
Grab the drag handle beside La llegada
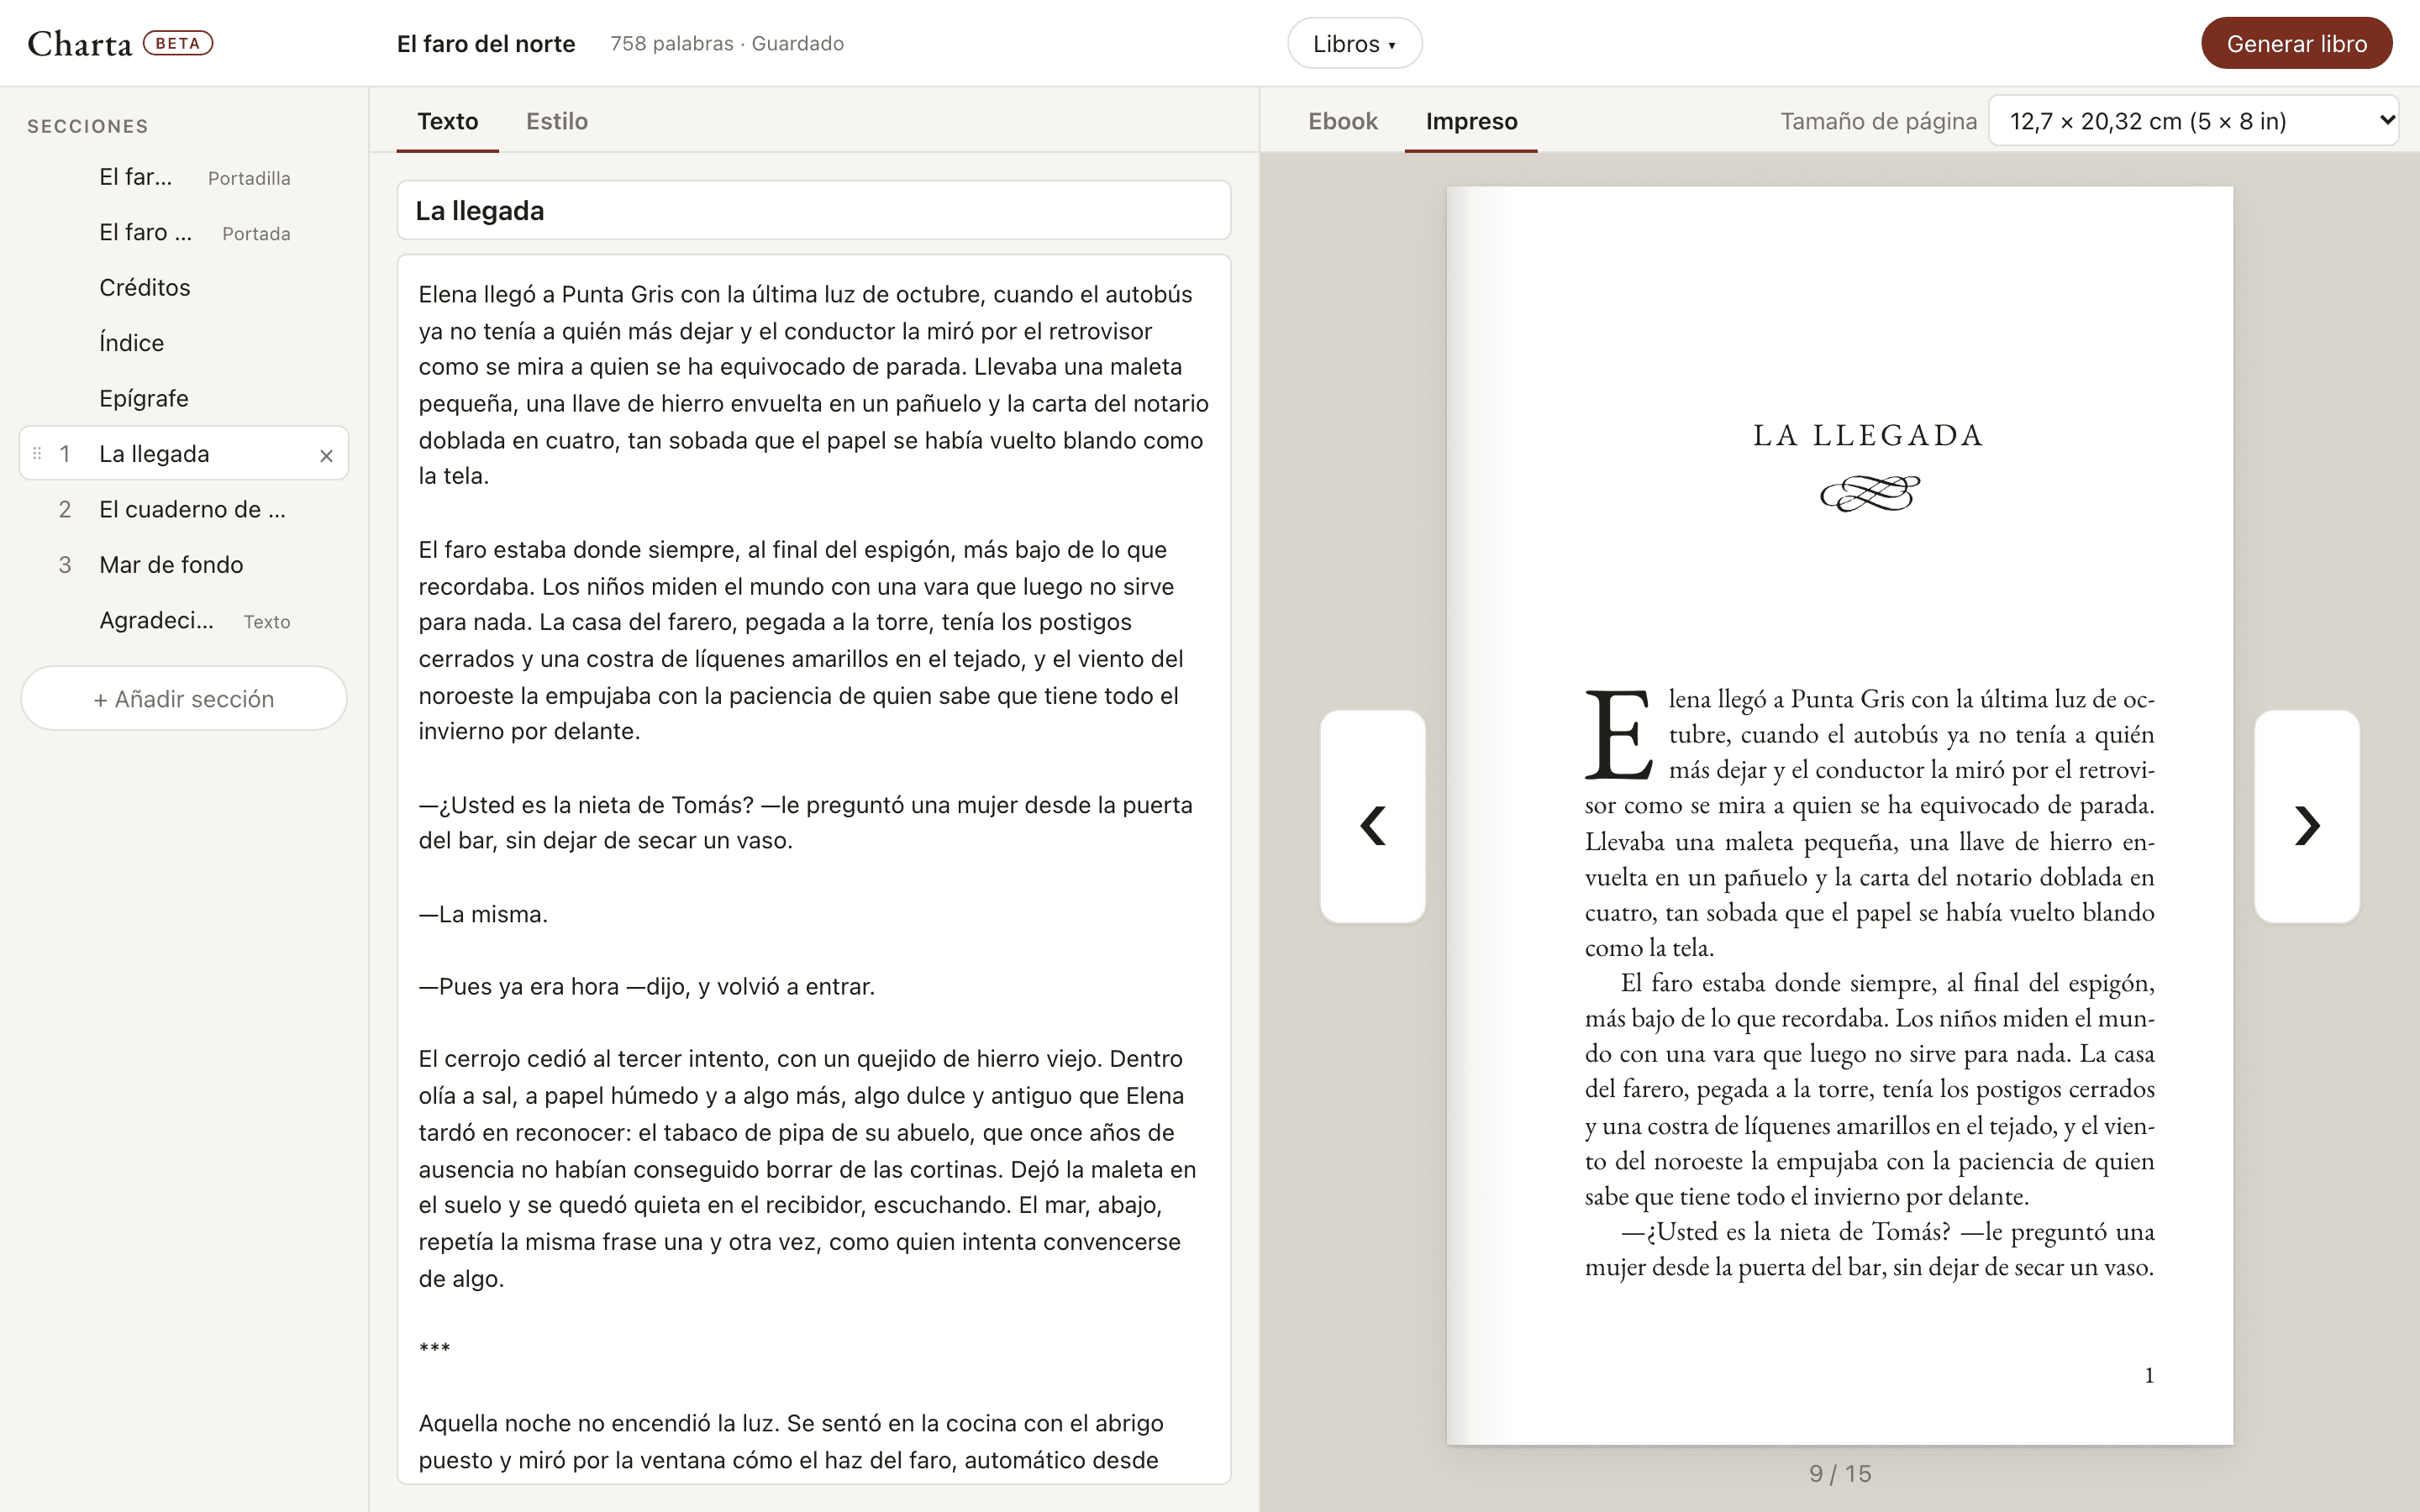tap(37, 454)
